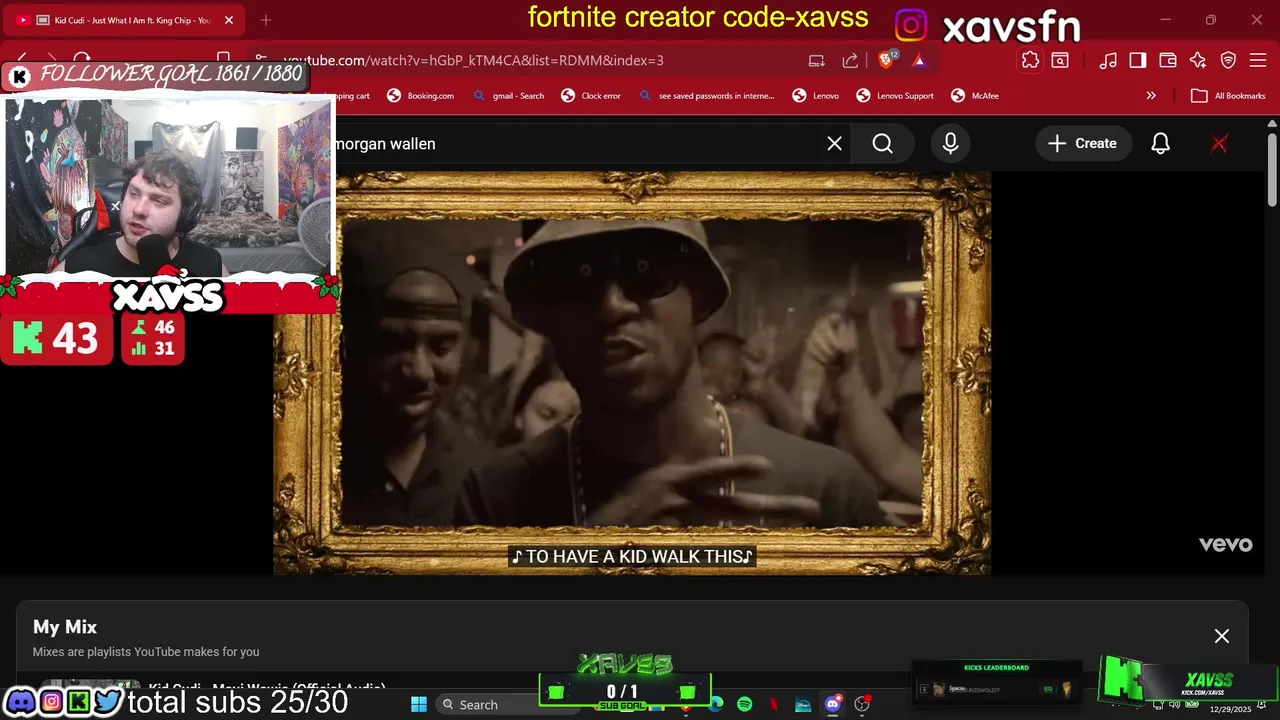Viewport: 1280px width, 720px height.
Task: Open the Brave VPN shield icon
Action: coord(1229,60)
